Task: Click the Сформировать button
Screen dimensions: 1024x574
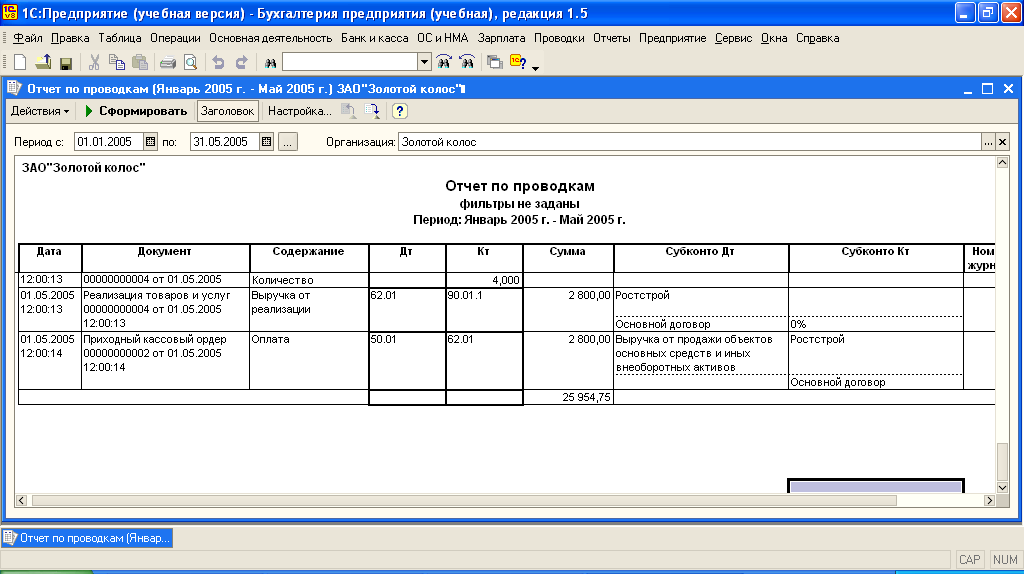Action: click(x=136, y=111)
